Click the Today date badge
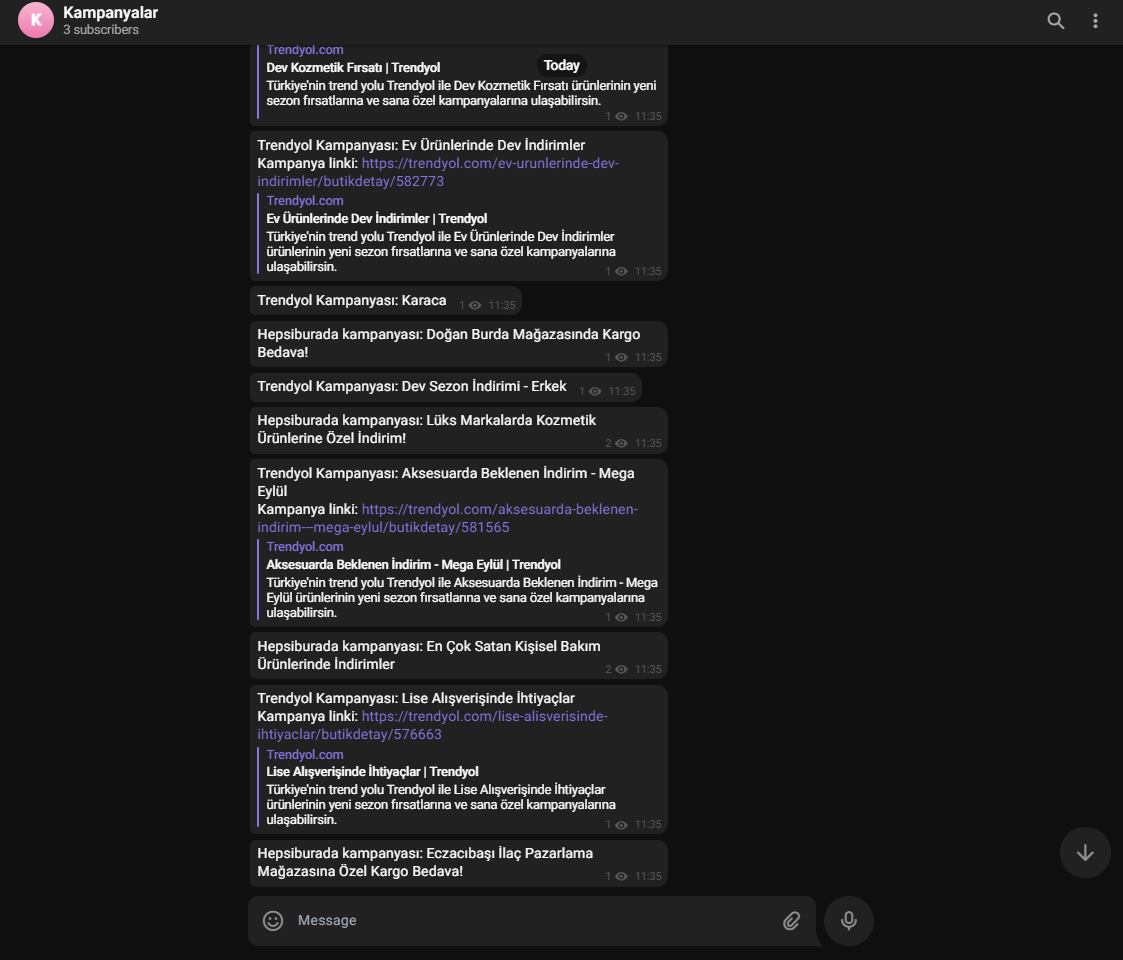This screenshot has height=960, width=1123. point(562,65)
